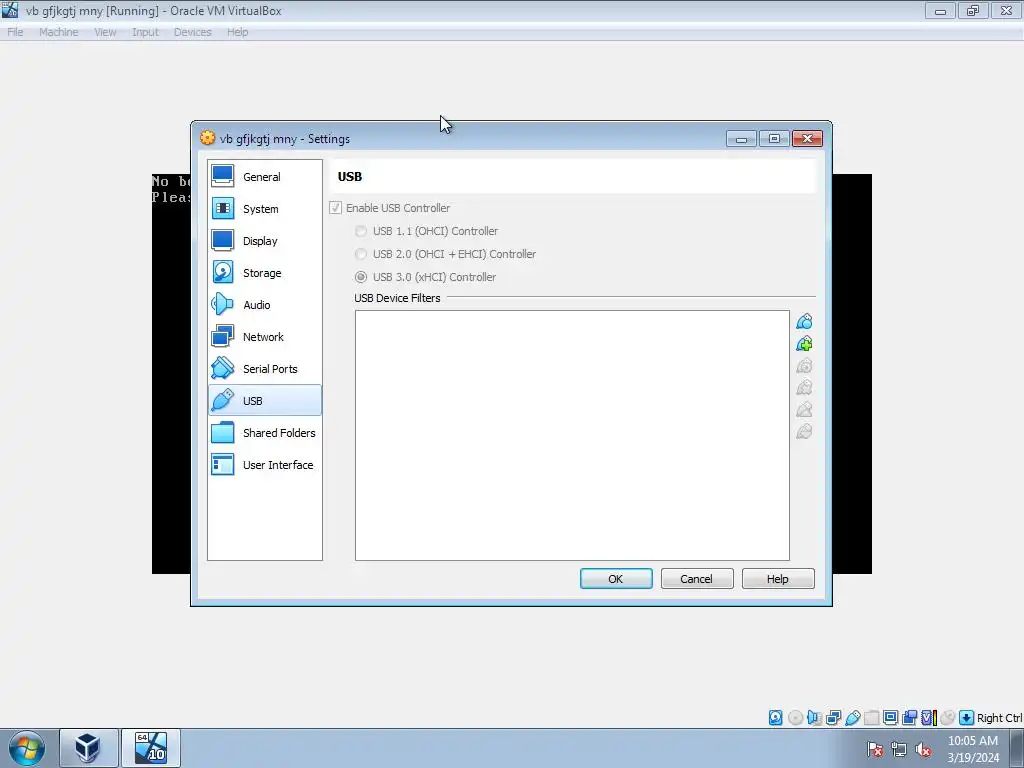Open the Windows Start menu

tap(27, 748)
